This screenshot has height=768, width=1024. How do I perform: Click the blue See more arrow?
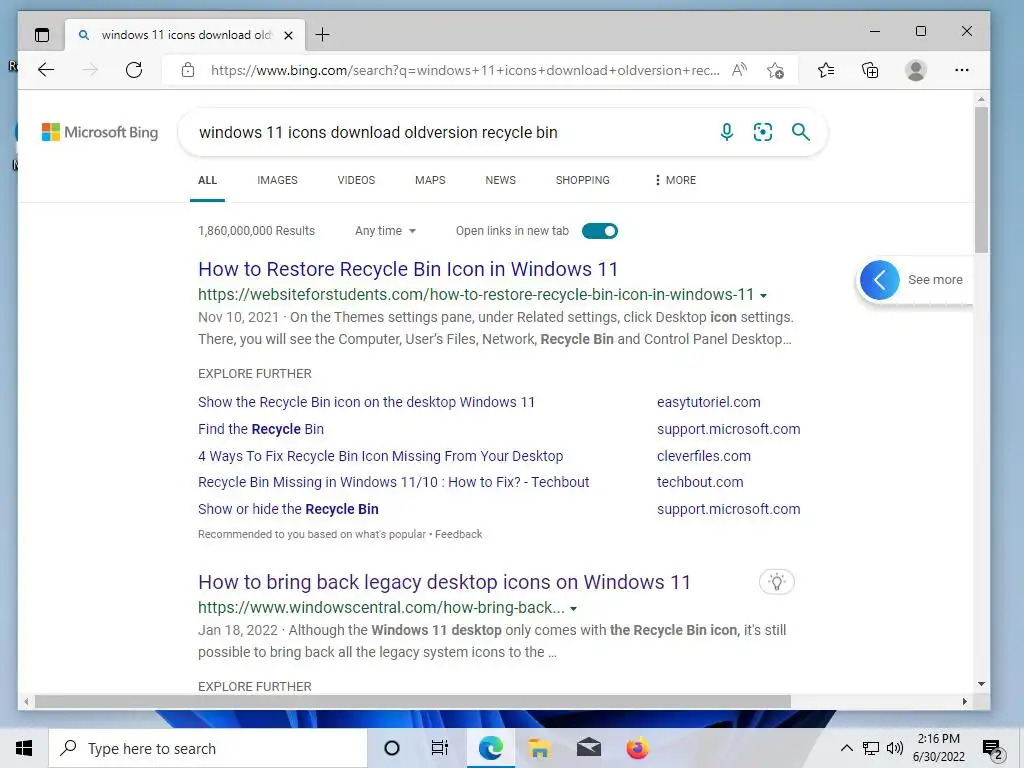880,280
